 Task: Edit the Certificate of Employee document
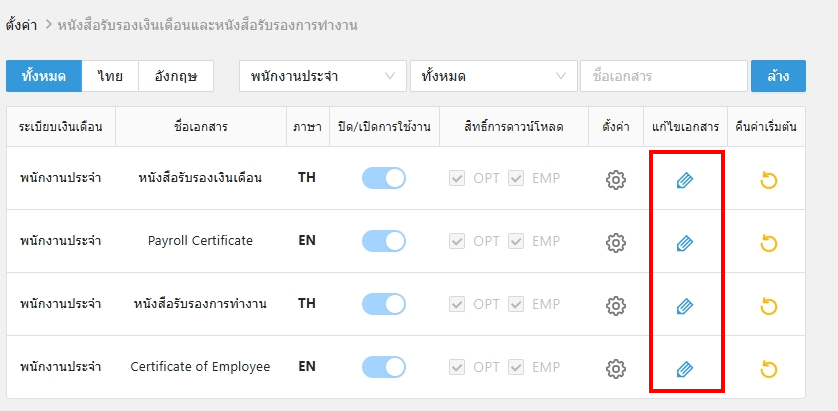685,369
